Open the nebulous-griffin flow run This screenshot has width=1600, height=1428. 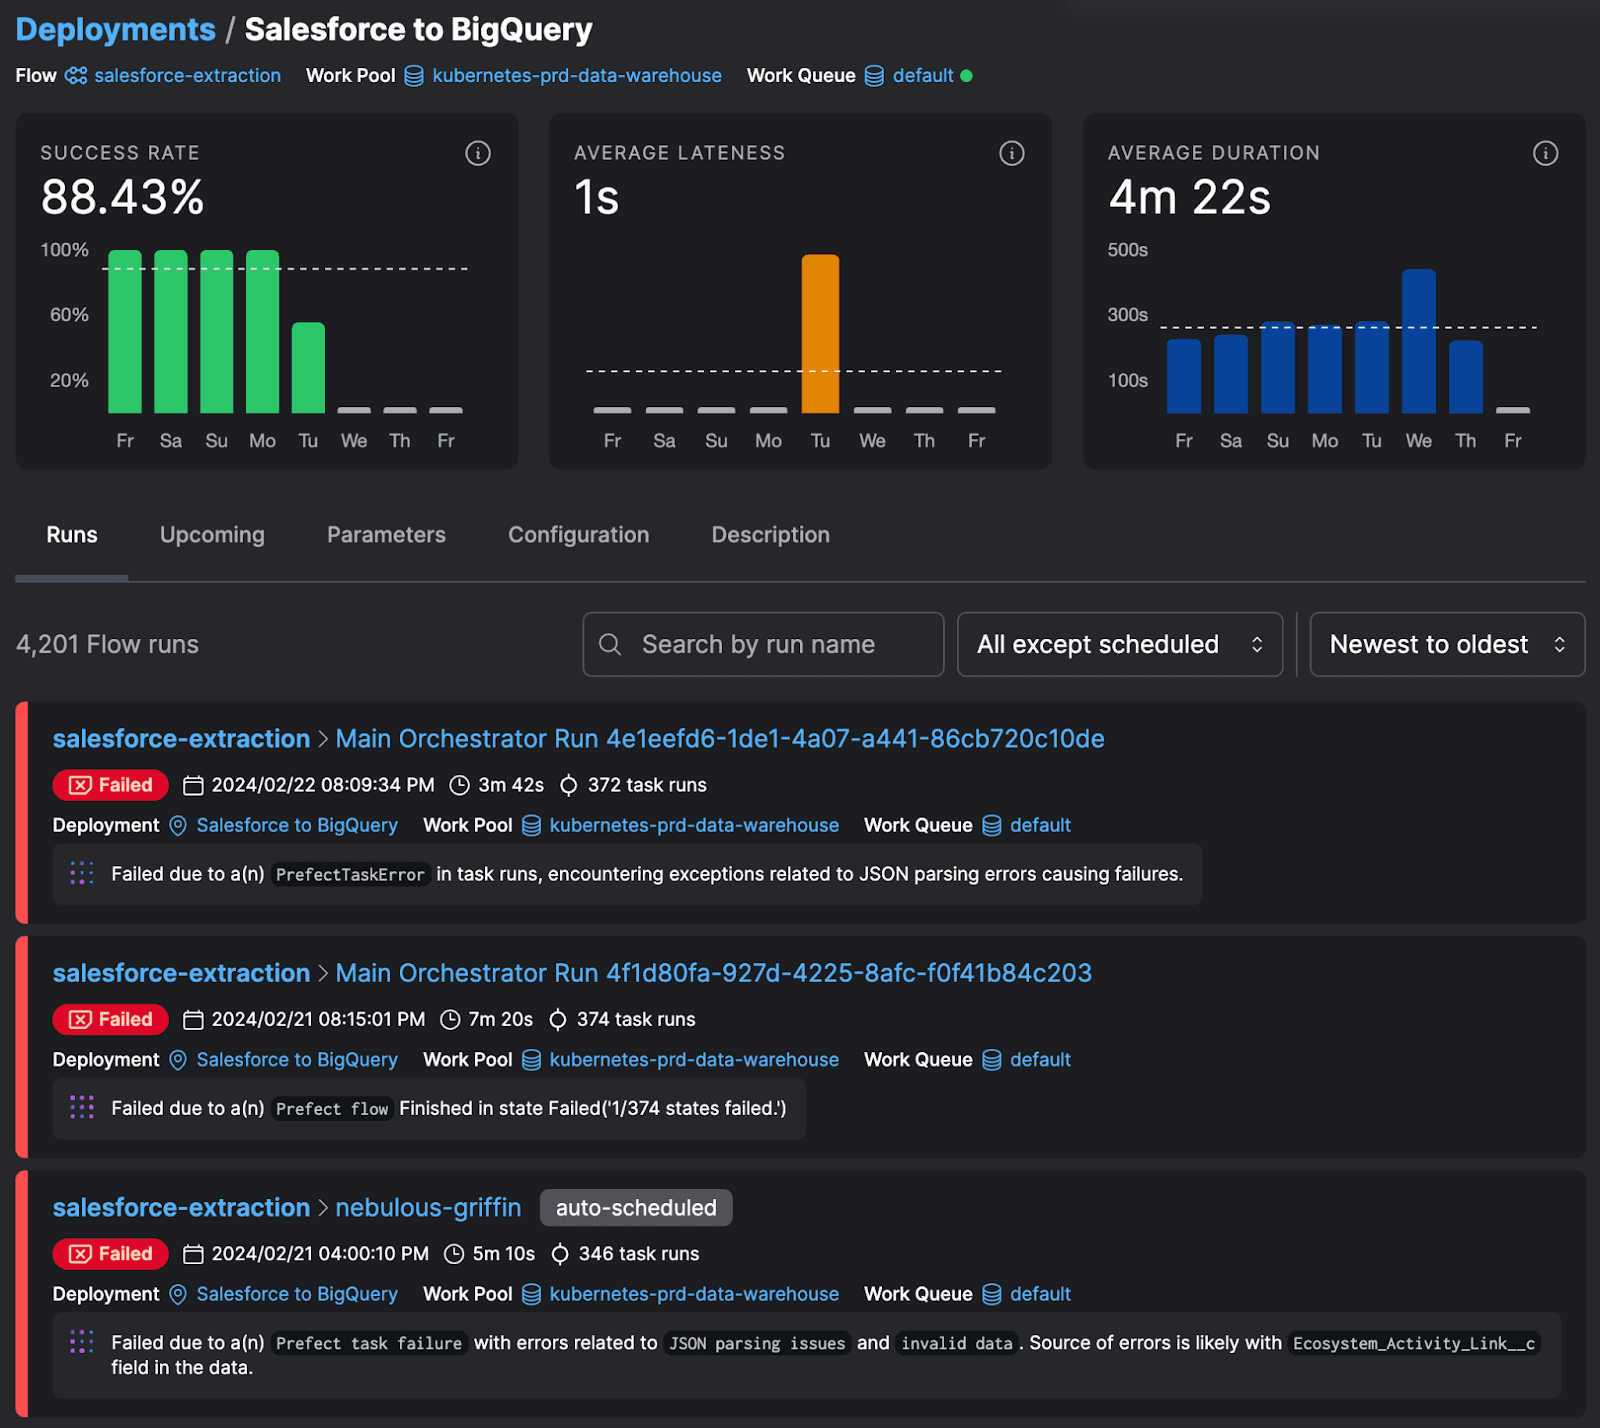click(428, 1208)
